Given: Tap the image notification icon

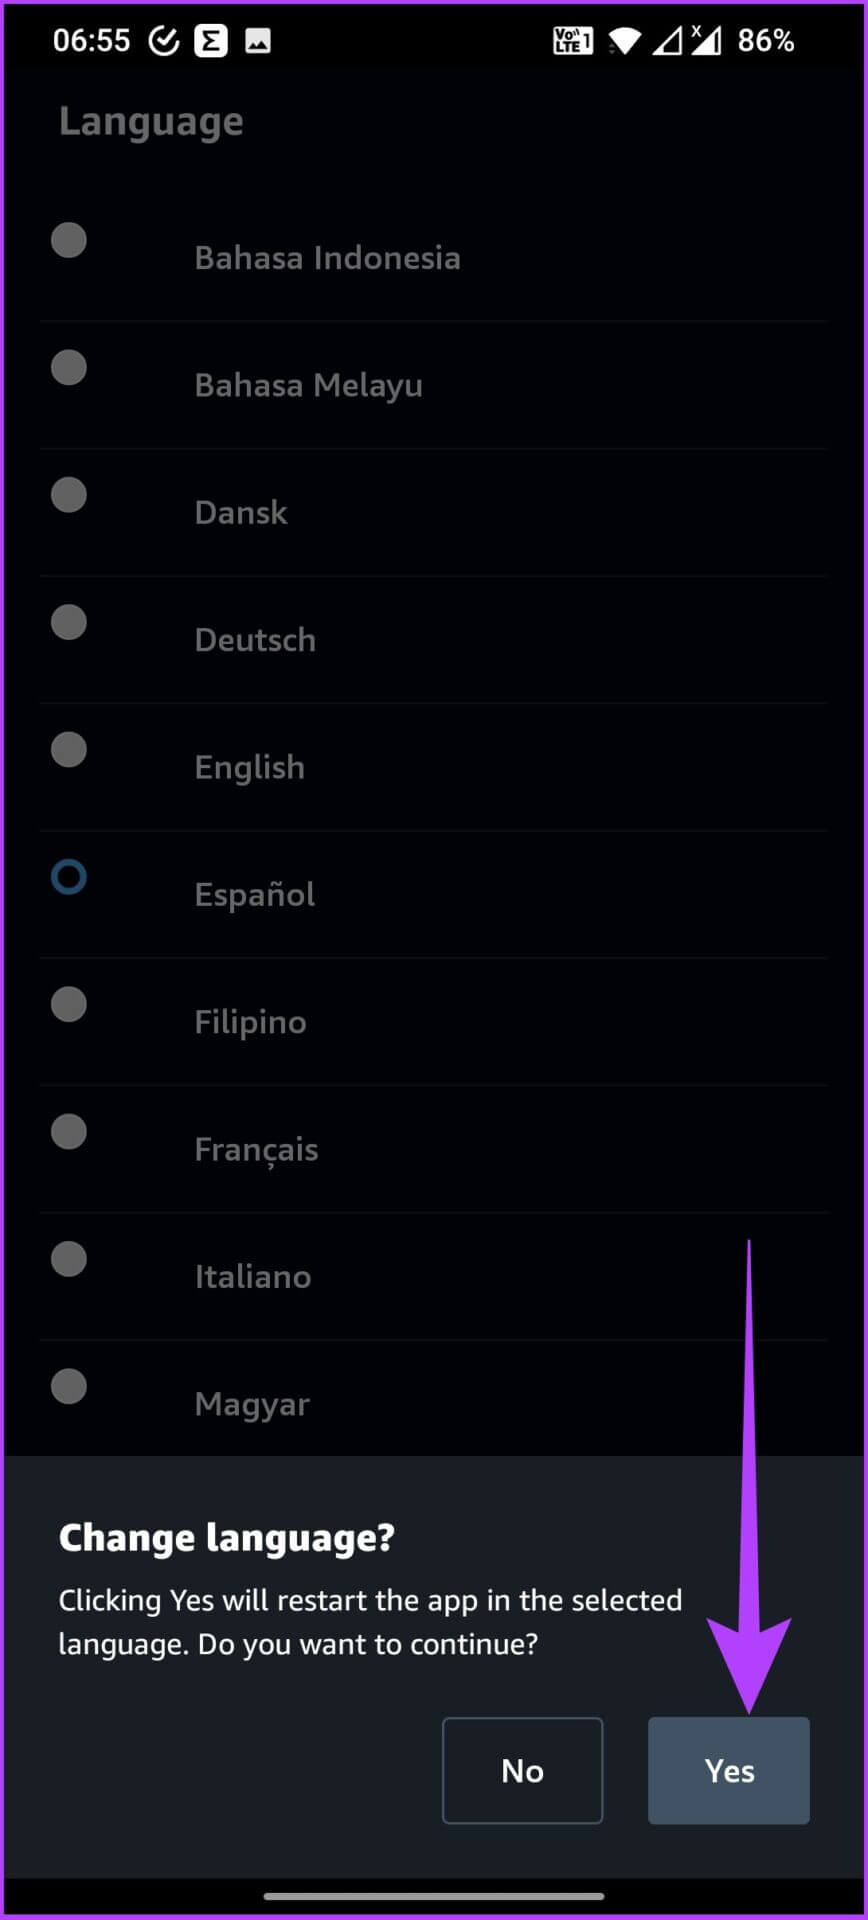Looking at the screenshot, I should click(258, 41).
